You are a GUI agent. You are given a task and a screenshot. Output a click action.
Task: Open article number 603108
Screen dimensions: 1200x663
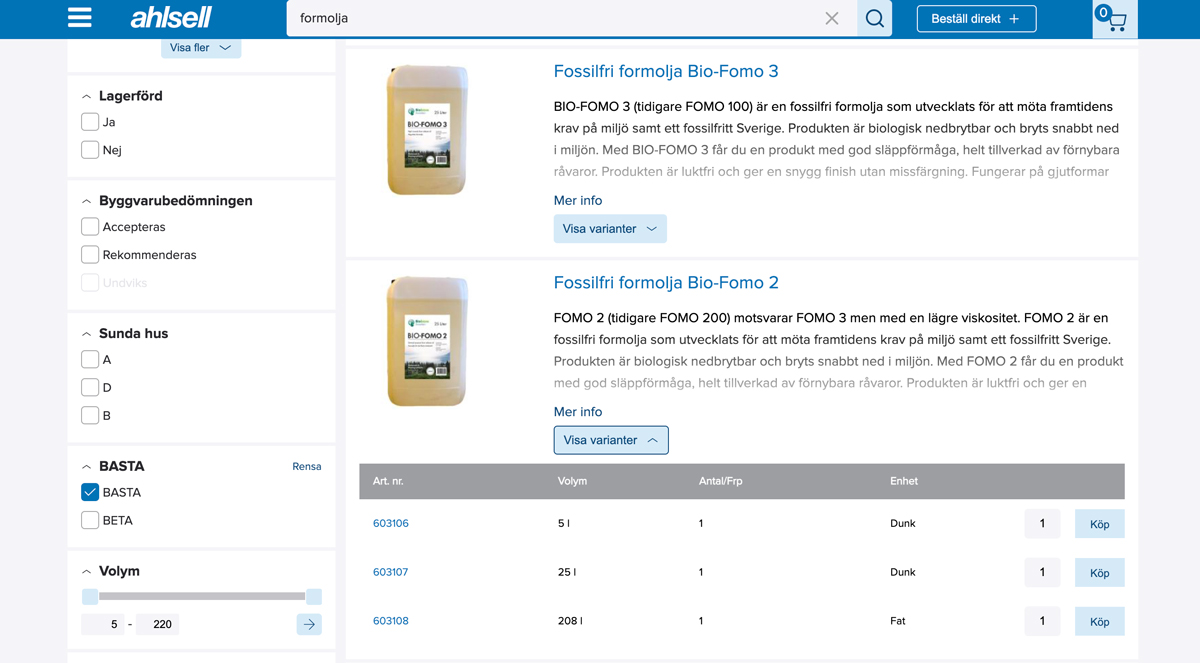(x=391, y=621)
